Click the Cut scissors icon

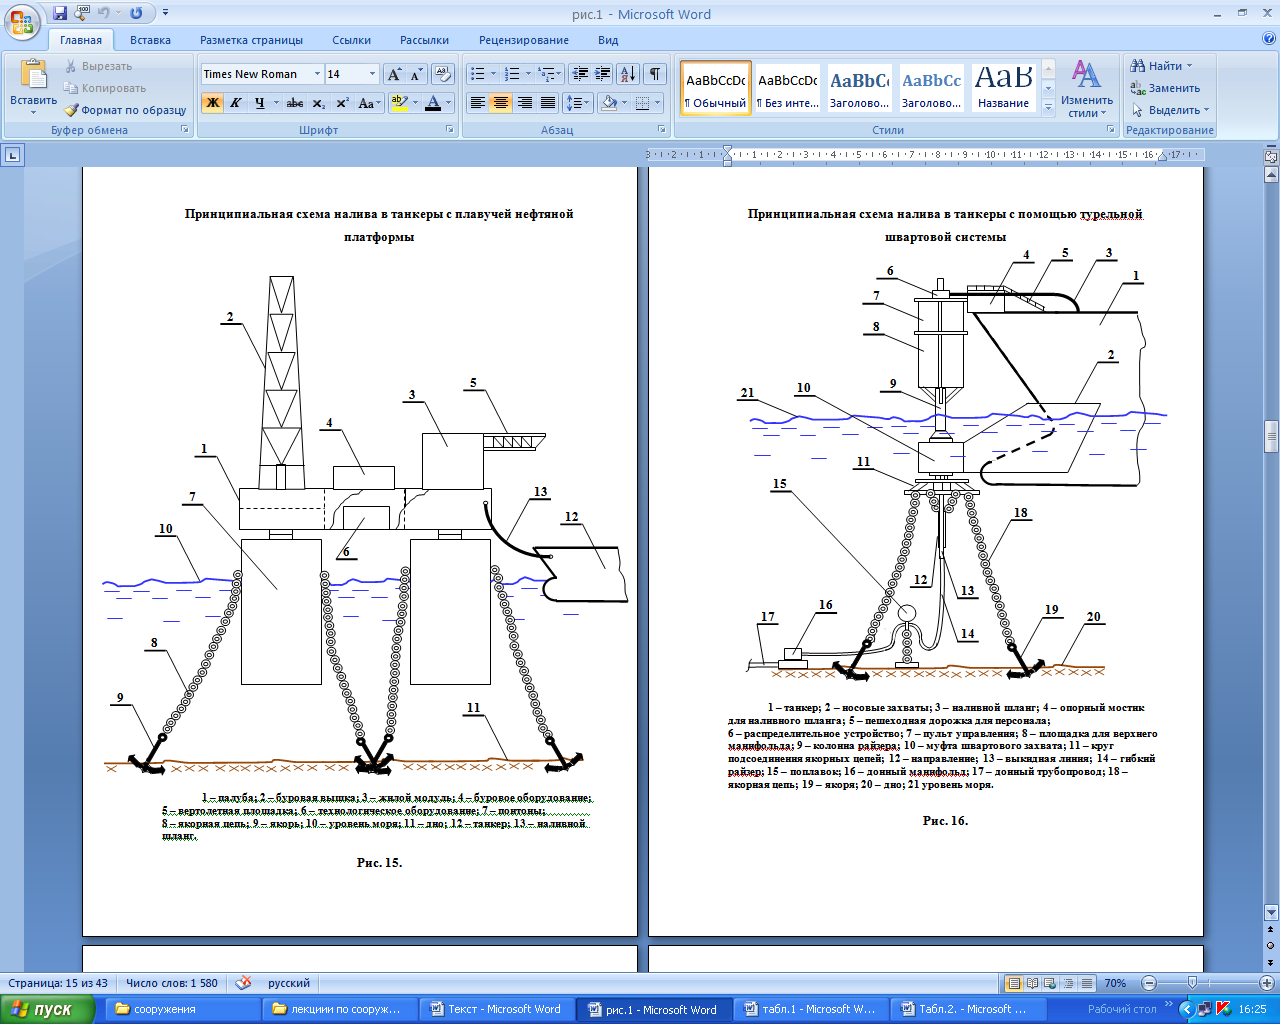71,66
